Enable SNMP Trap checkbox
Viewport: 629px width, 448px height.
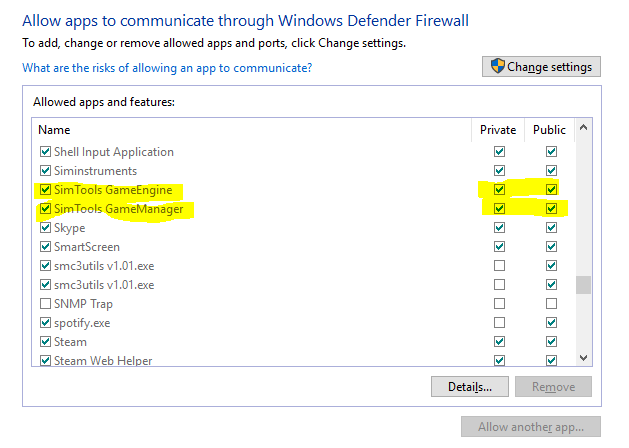coord(45,304)
